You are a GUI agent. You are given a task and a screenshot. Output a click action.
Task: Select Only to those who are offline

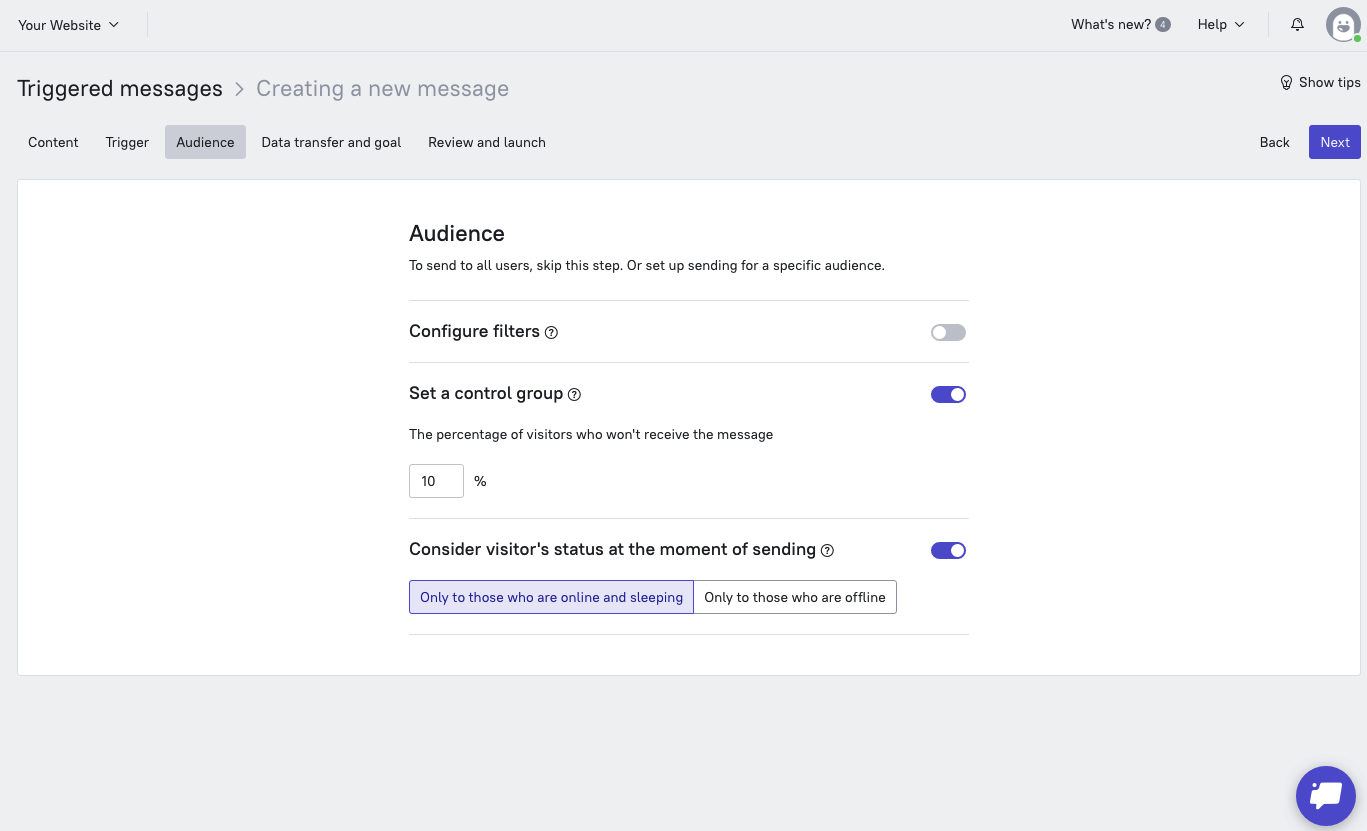(795, 597)
